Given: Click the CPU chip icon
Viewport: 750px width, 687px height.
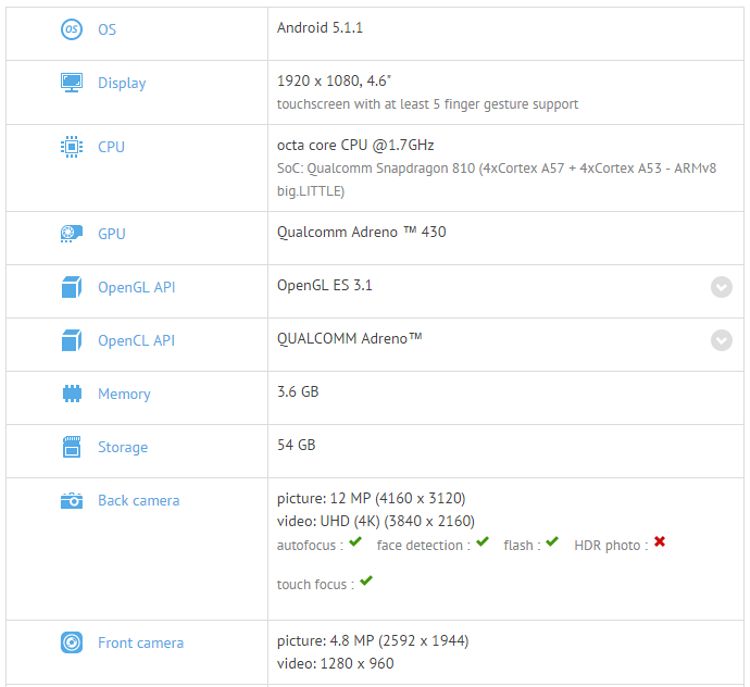Looking at the screenshot, I should tap(71, 147).
